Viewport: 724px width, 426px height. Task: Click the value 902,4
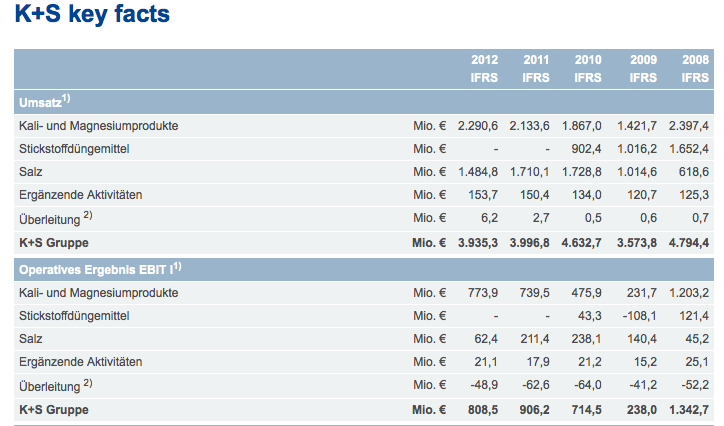pyautogui.click(x=586, y=149)
